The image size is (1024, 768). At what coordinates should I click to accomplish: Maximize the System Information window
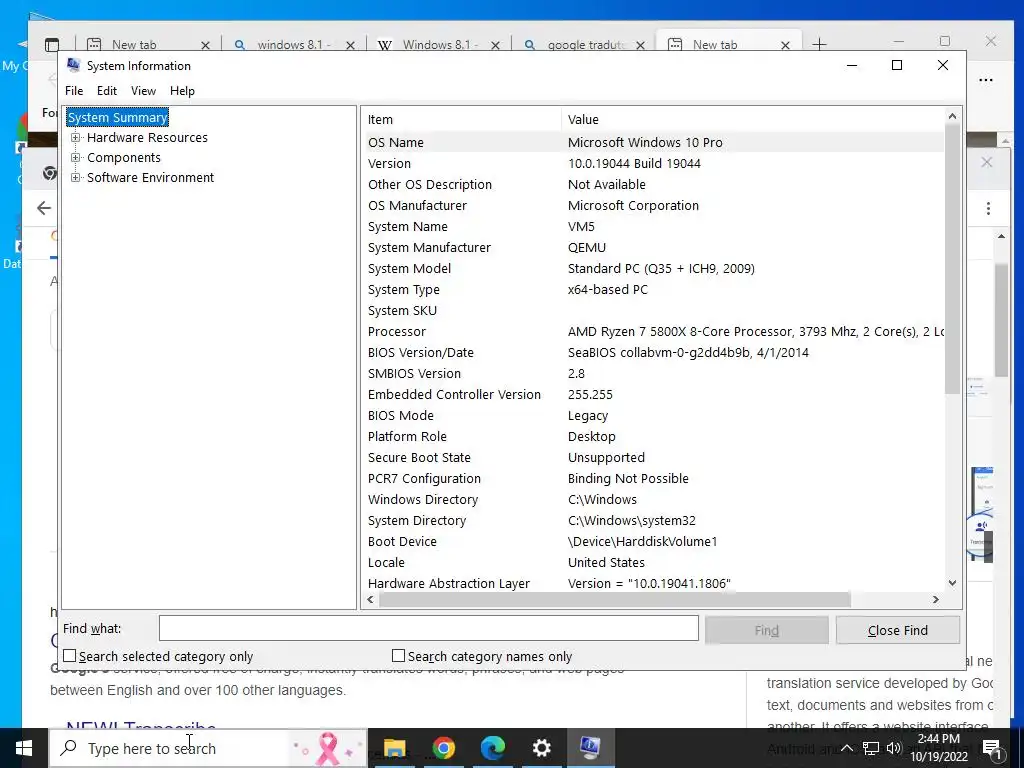point(897,65)
